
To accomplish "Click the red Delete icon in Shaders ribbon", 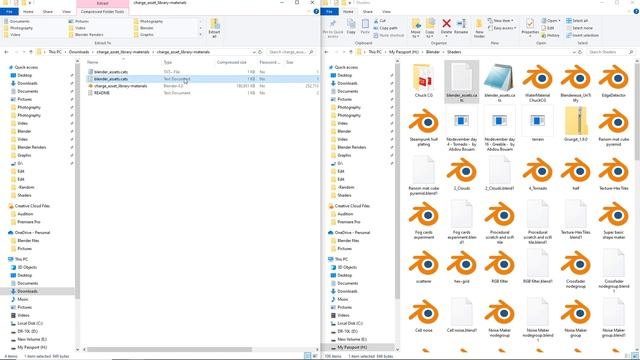I will 447,24.
